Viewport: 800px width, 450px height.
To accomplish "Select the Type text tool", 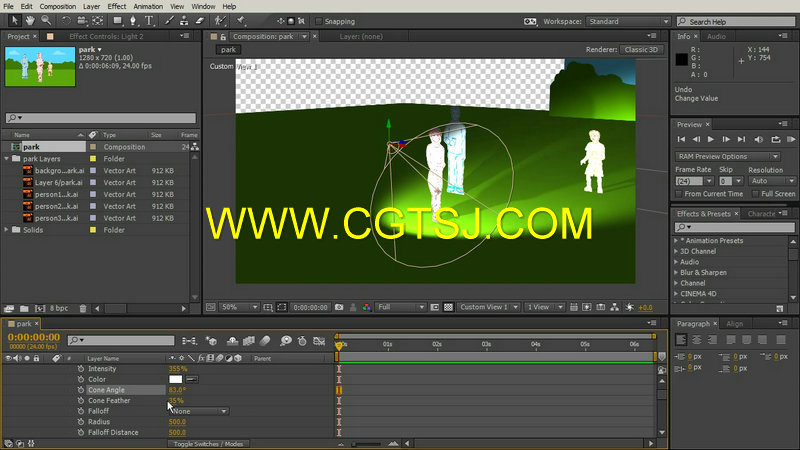I will point(149,21).
